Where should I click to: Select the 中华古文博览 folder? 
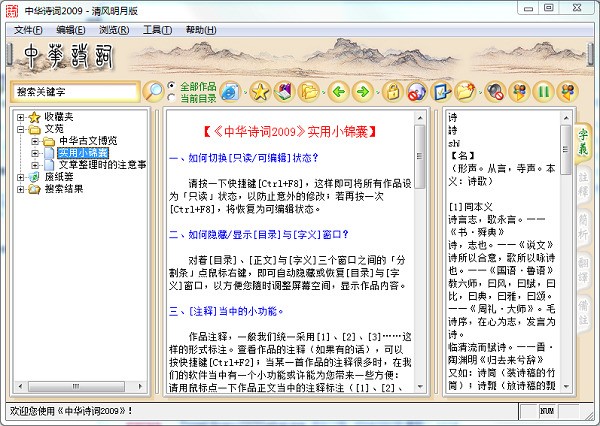tap(88, 141)
